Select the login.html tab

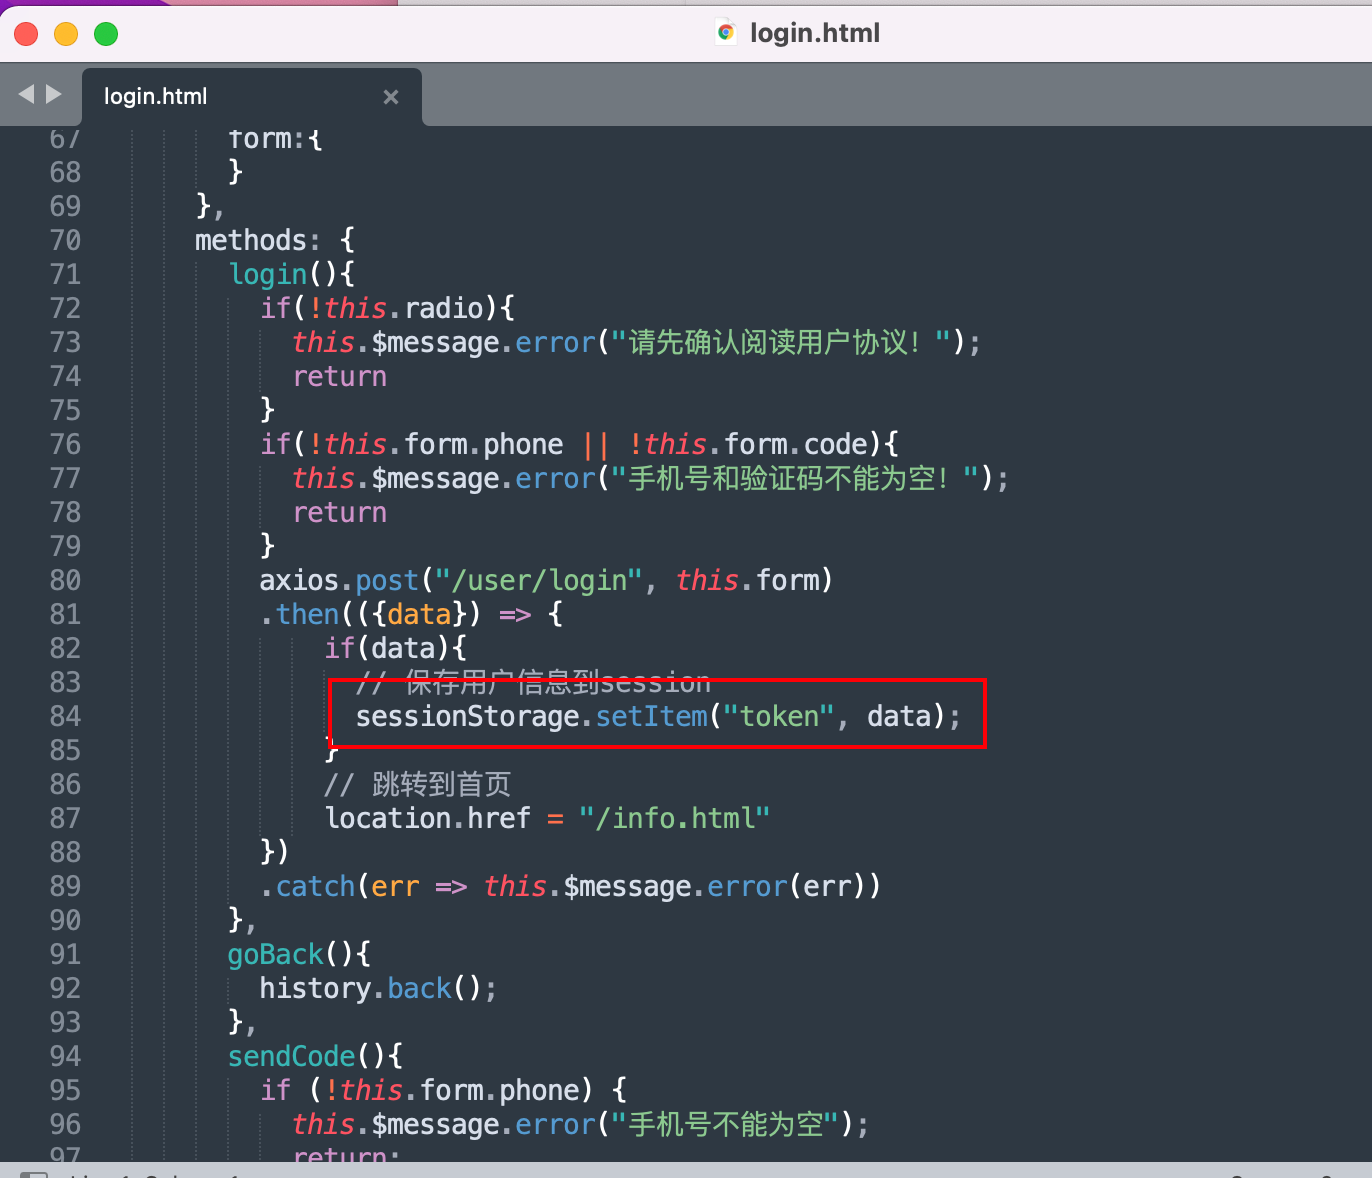(251, 97)
